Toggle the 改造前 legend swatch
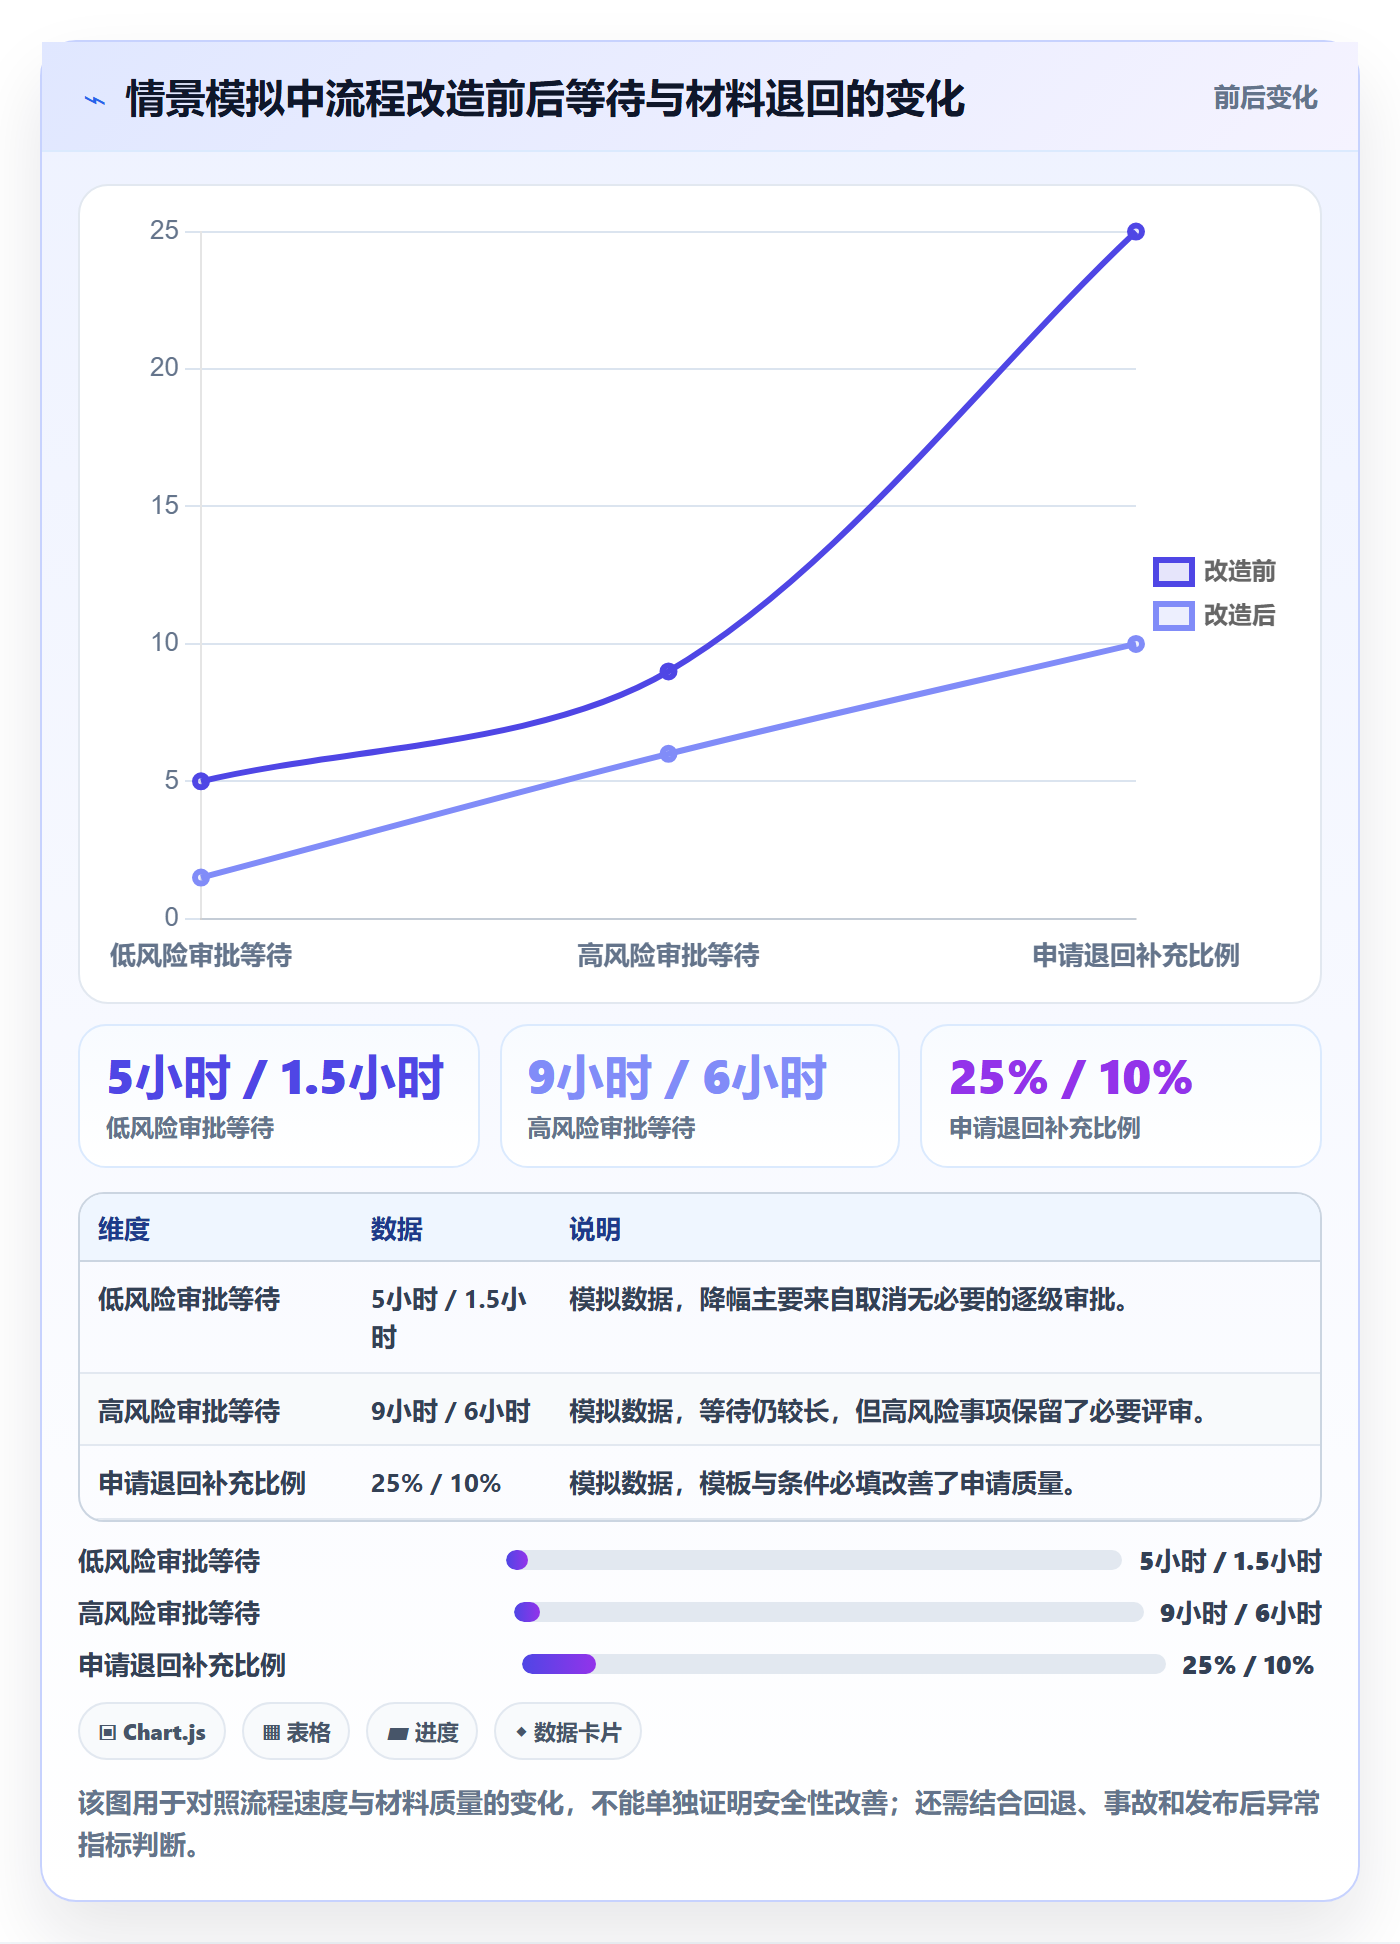 pyautogui.click(x=1173, y=571)
